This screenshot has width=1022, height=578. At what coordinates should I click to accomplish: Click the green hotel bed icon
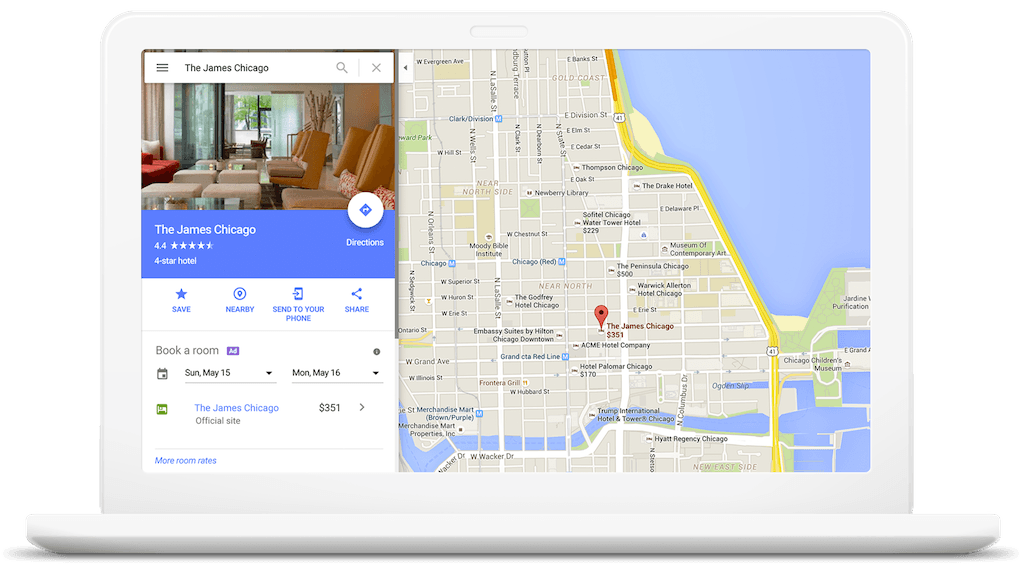(162, 409)
